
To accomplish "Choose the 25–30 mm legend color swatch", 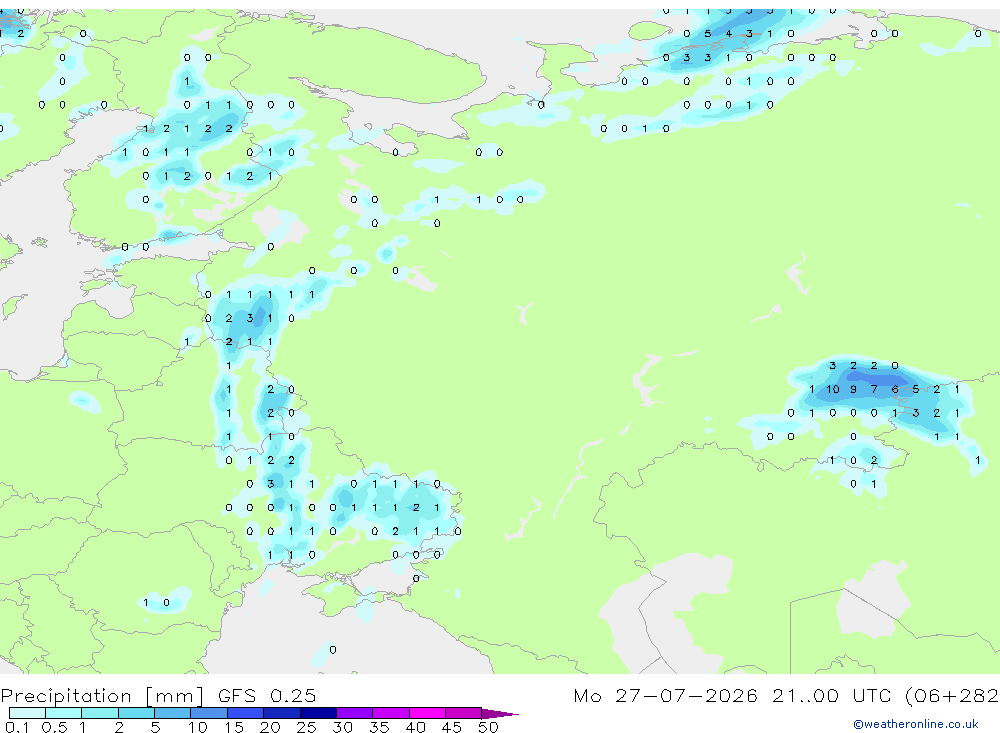I will [318, 713].
